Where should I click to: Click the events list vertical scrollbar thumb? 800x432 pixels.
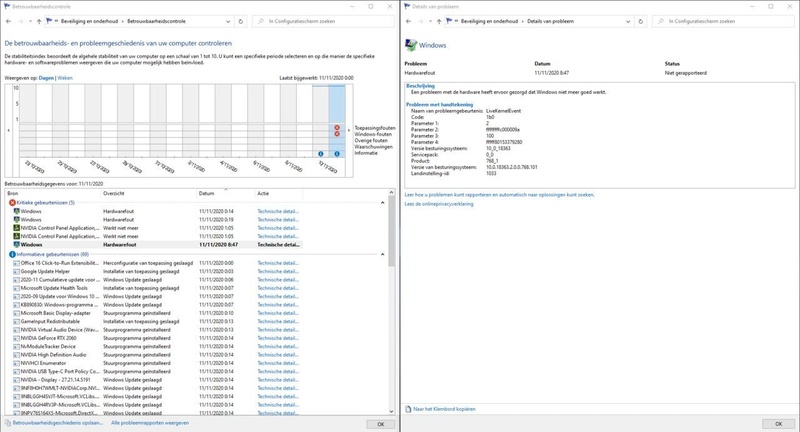pos(391,231)
